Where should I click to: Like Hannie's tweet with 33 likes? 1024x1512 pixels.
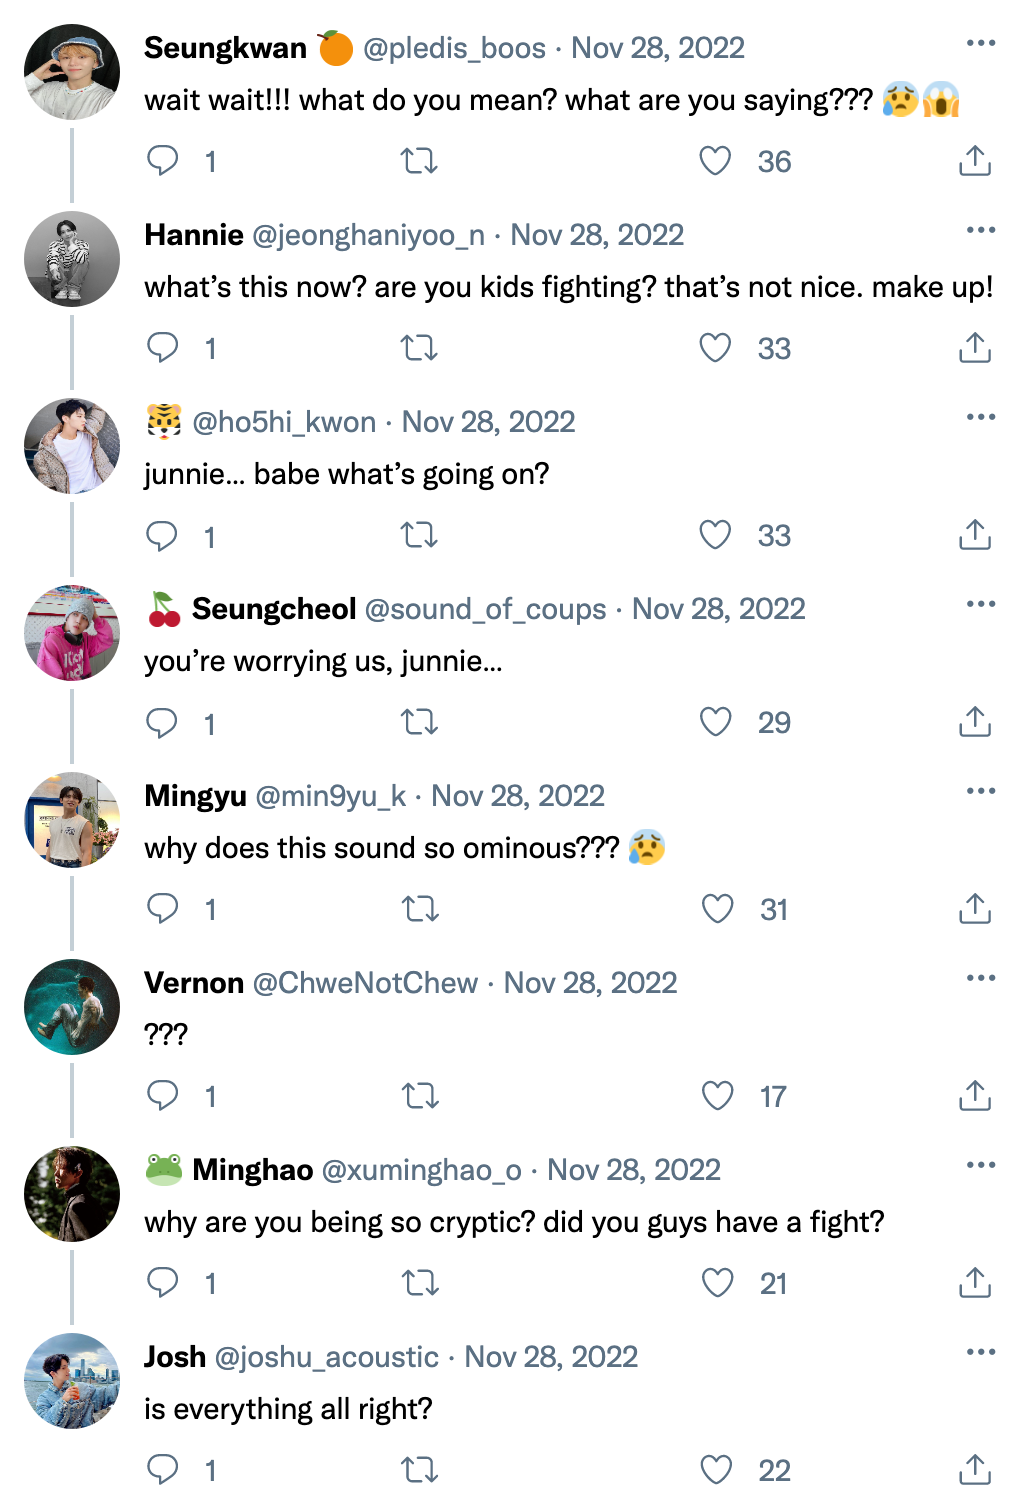(715, 348)
